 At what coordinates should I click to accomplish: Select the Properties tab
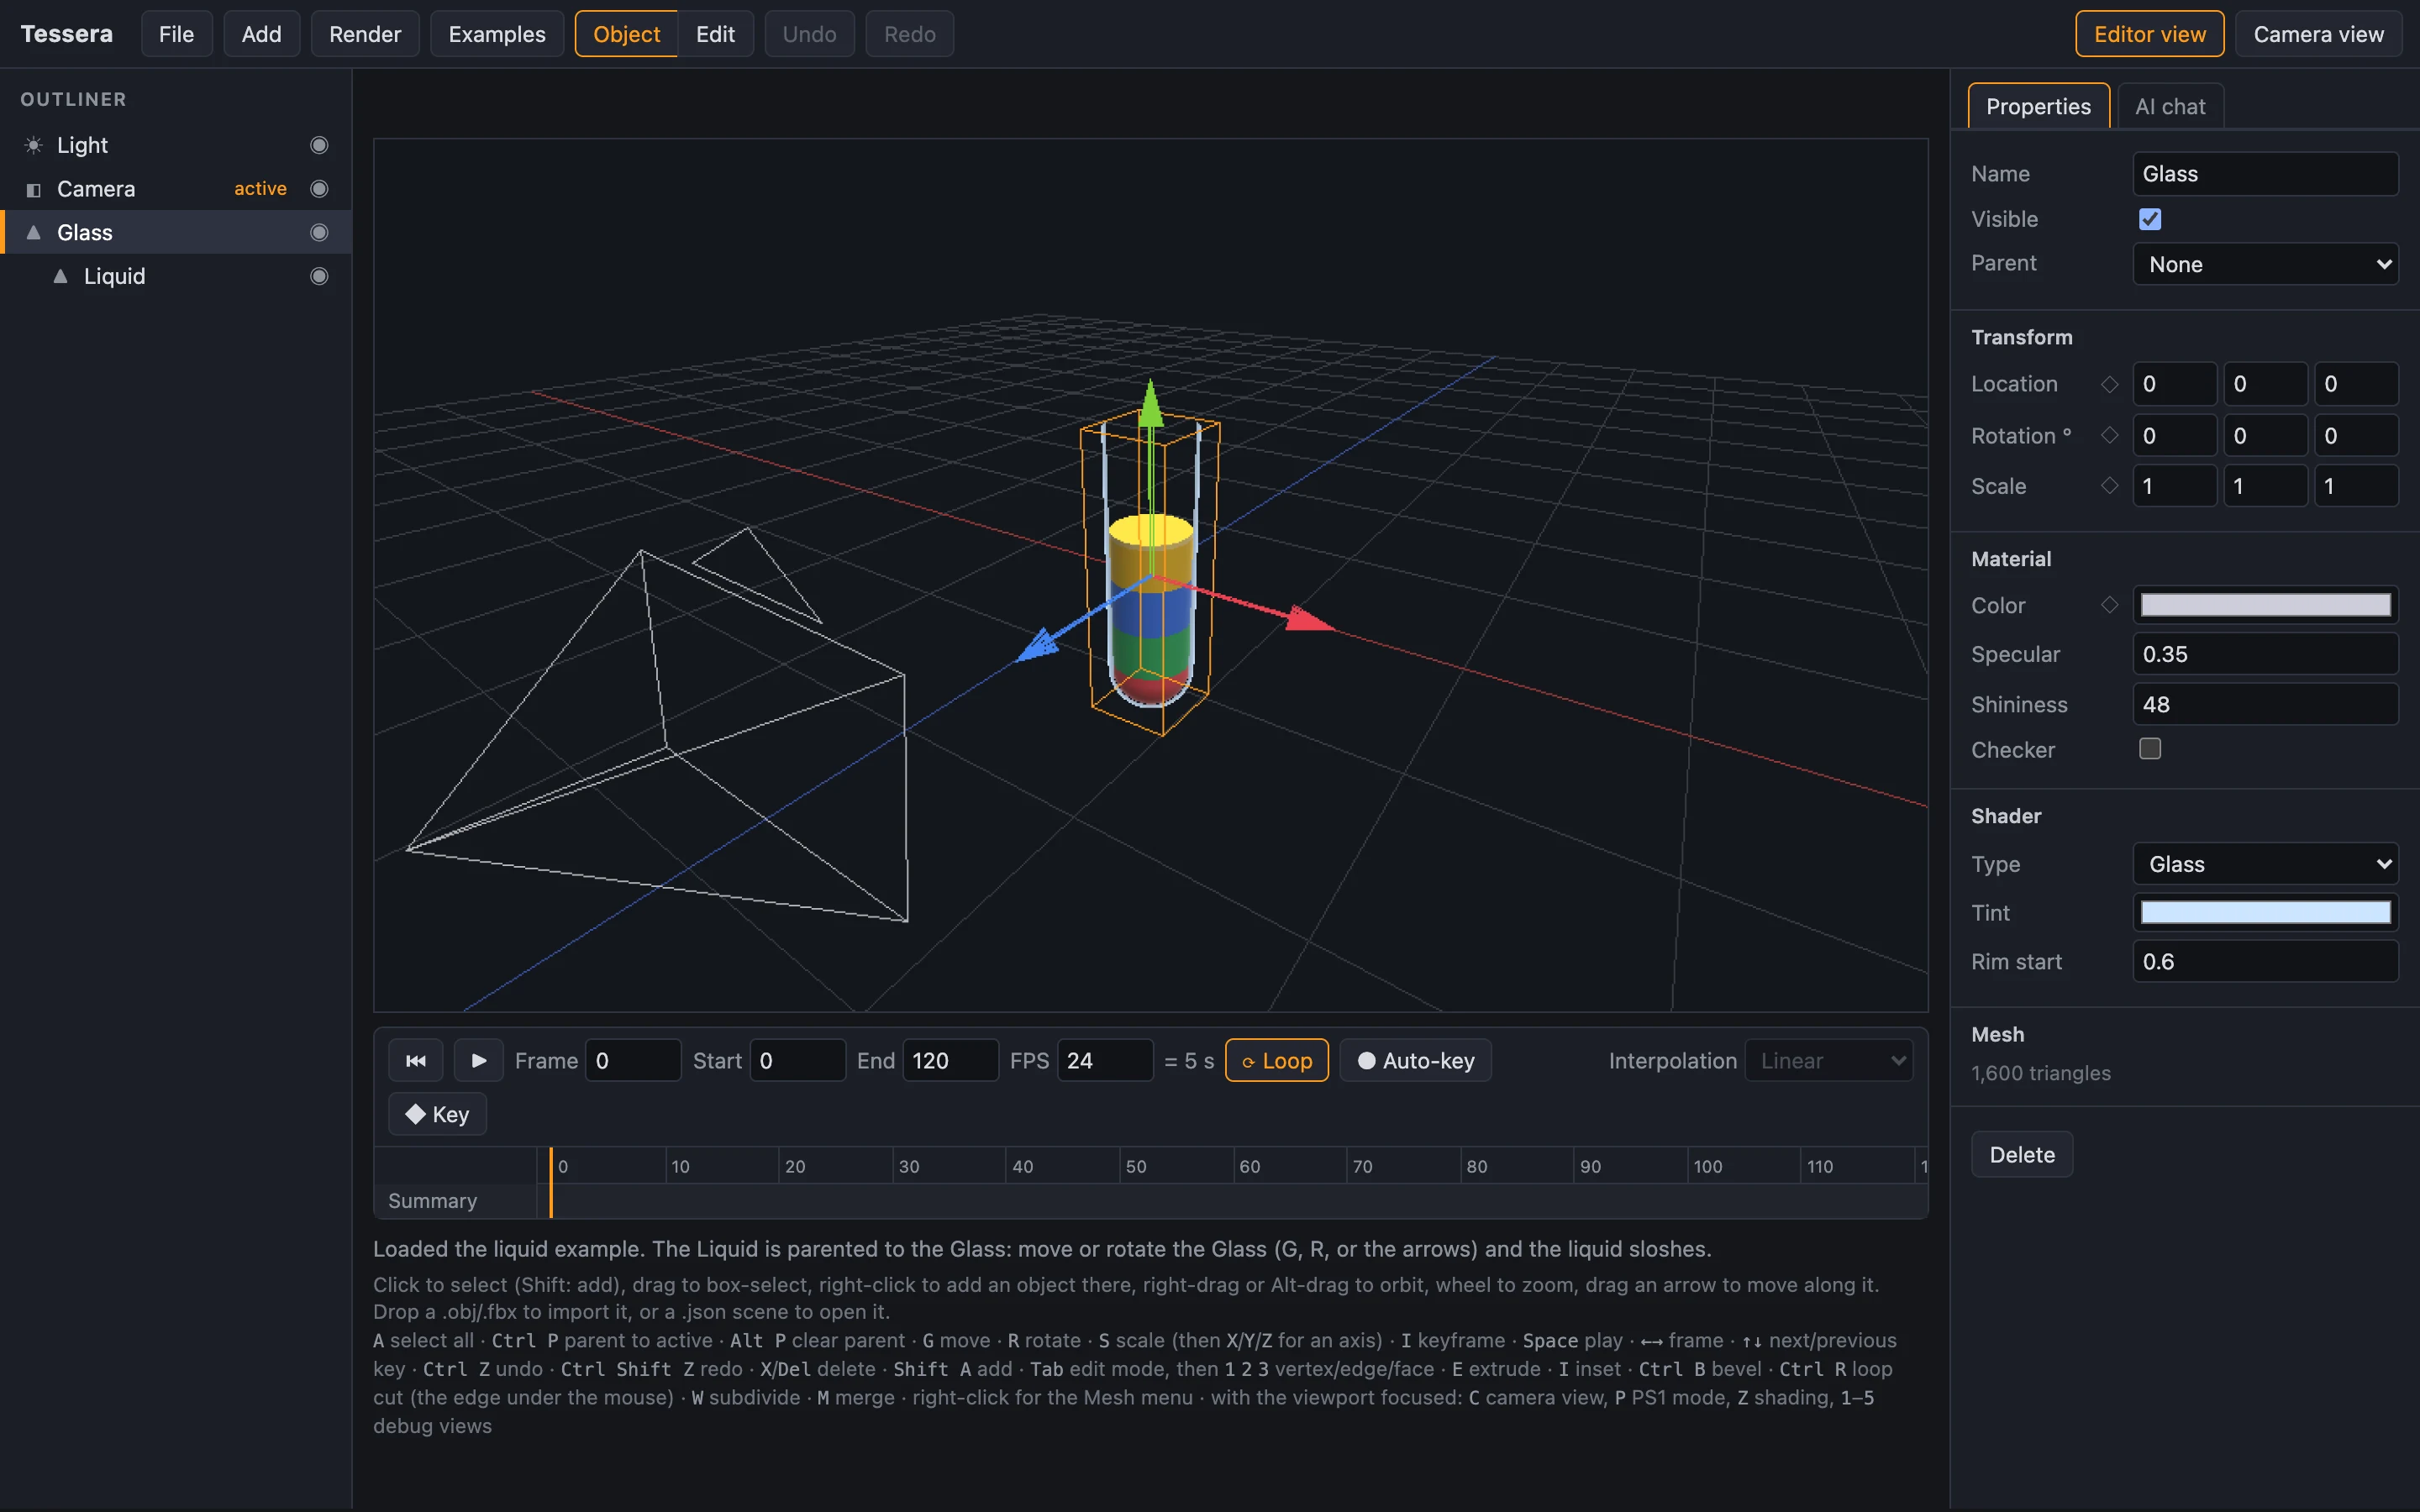[2038, 106]
